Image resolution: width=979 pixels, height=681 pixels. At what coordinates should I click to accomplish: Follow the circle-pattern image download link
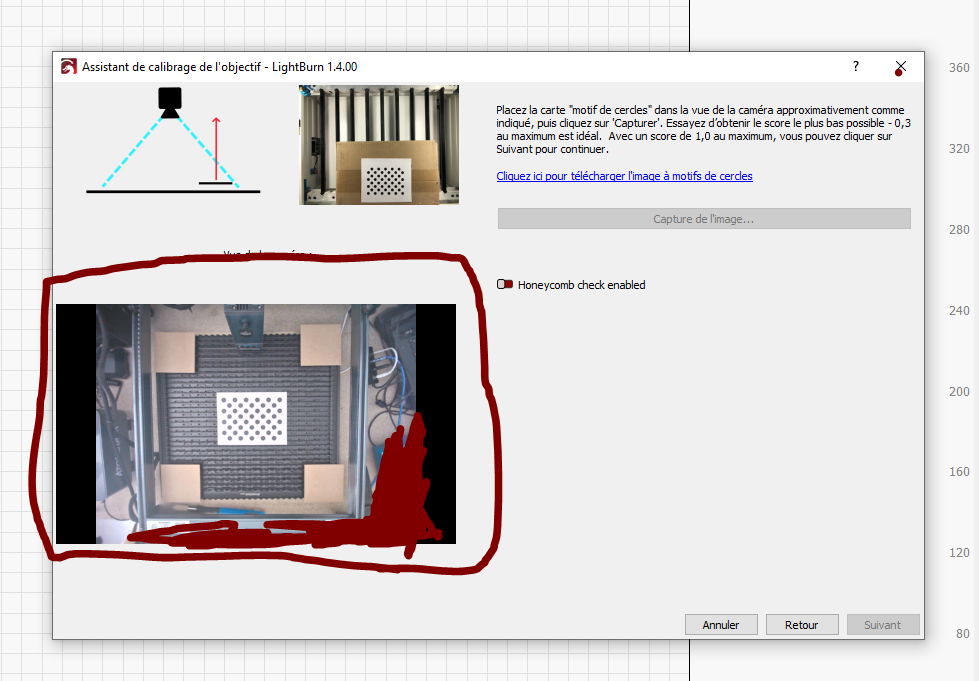624,176
